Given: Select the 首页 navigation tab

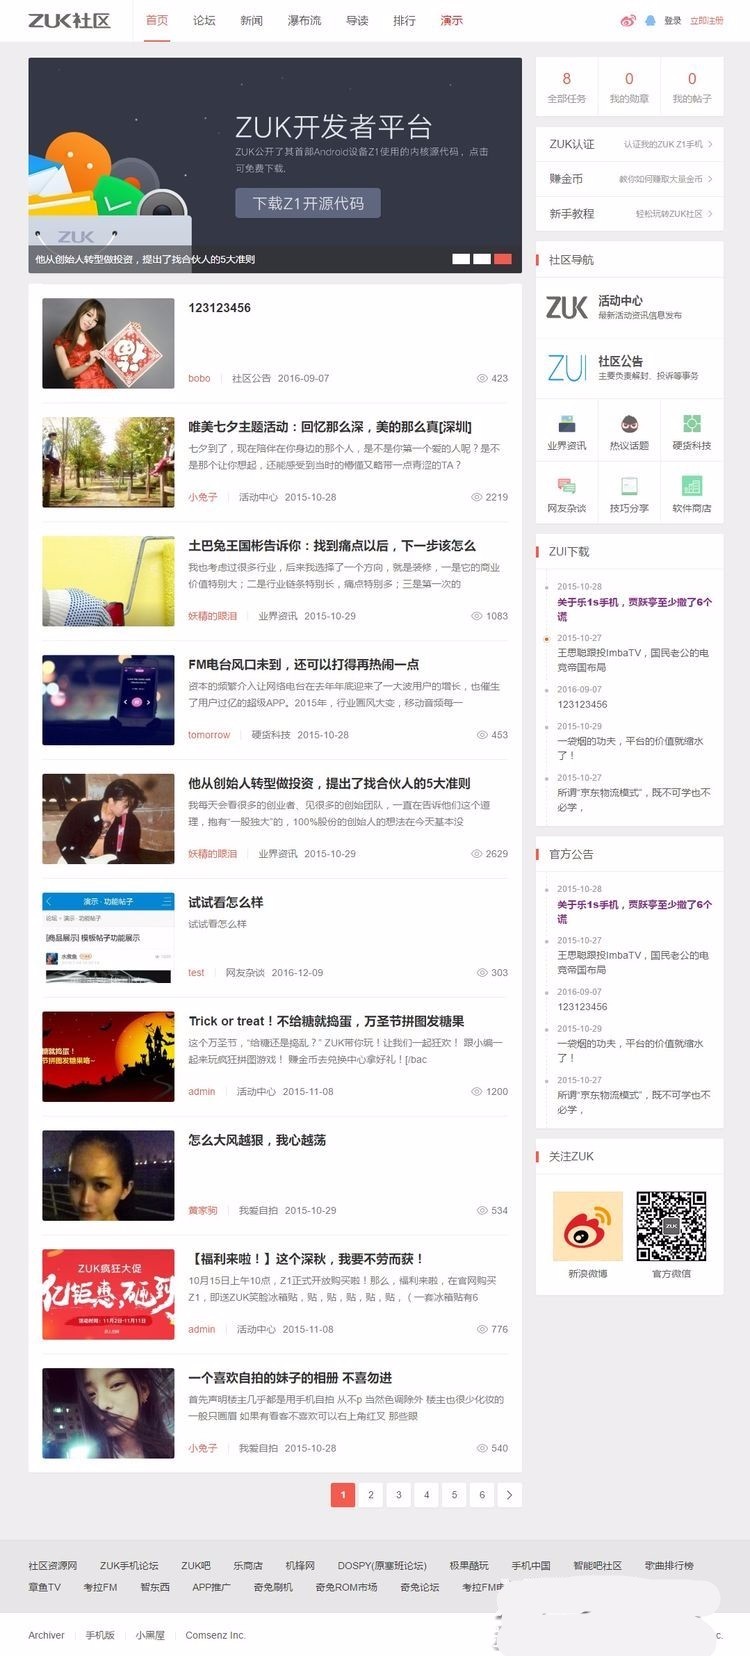Looking at the screenshot, I should tap(157, 20).
